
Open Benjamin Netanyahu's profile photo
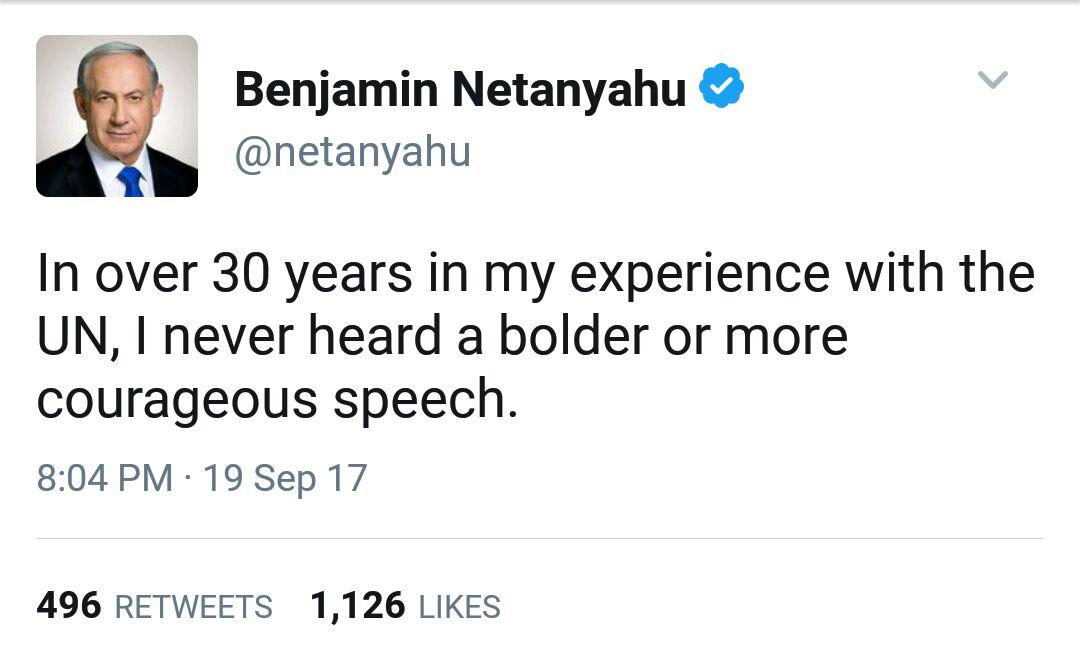click(117, 116)
